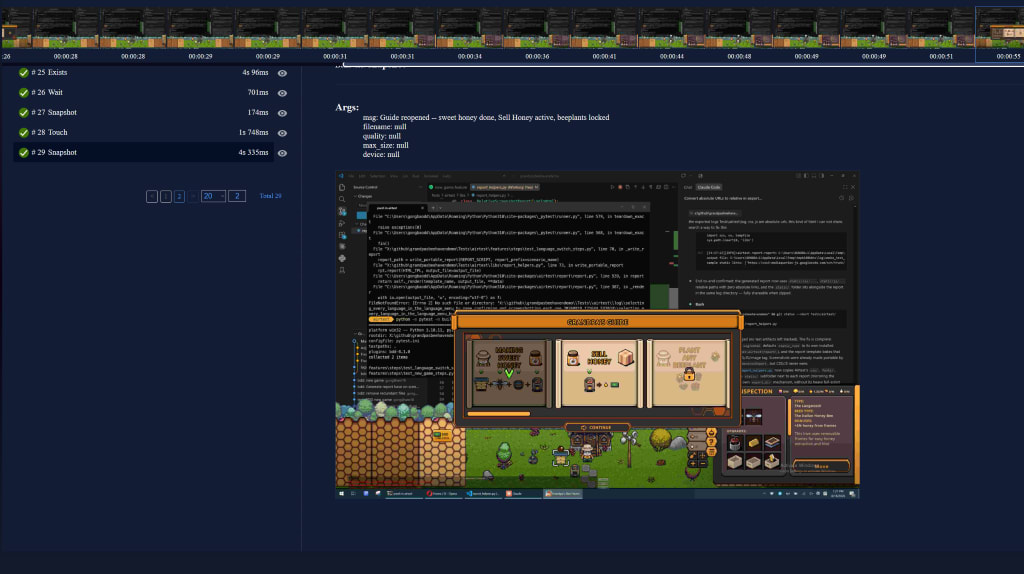Image resolution: width=1024 pixels, height=574 pixels.
Task: Select the "# 29 Snapshot" step row
Action: pos(144,152)
